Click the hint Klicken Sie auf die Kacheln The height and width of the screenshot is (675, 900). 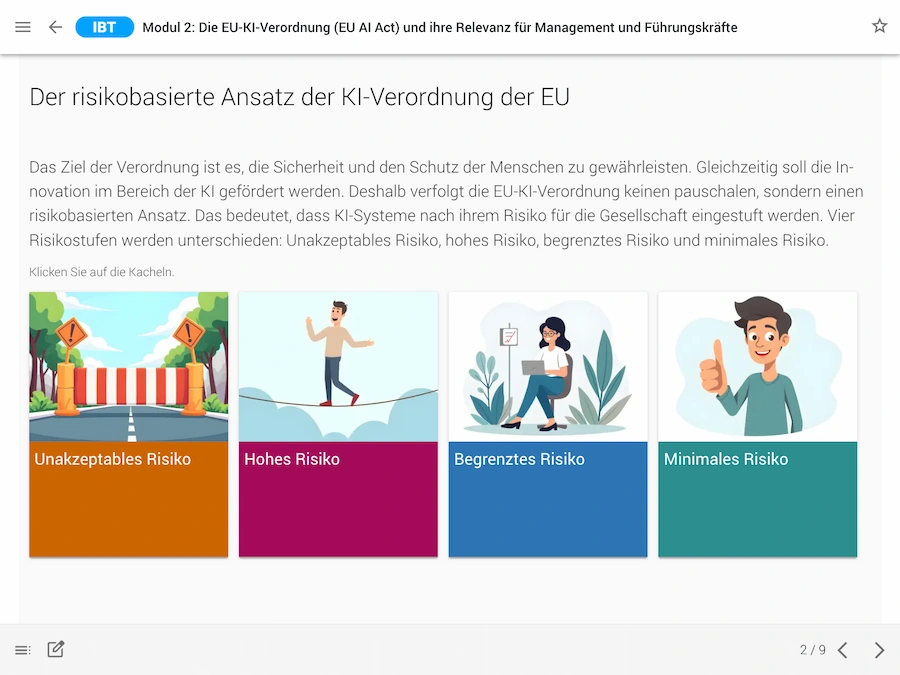point(102,272)
